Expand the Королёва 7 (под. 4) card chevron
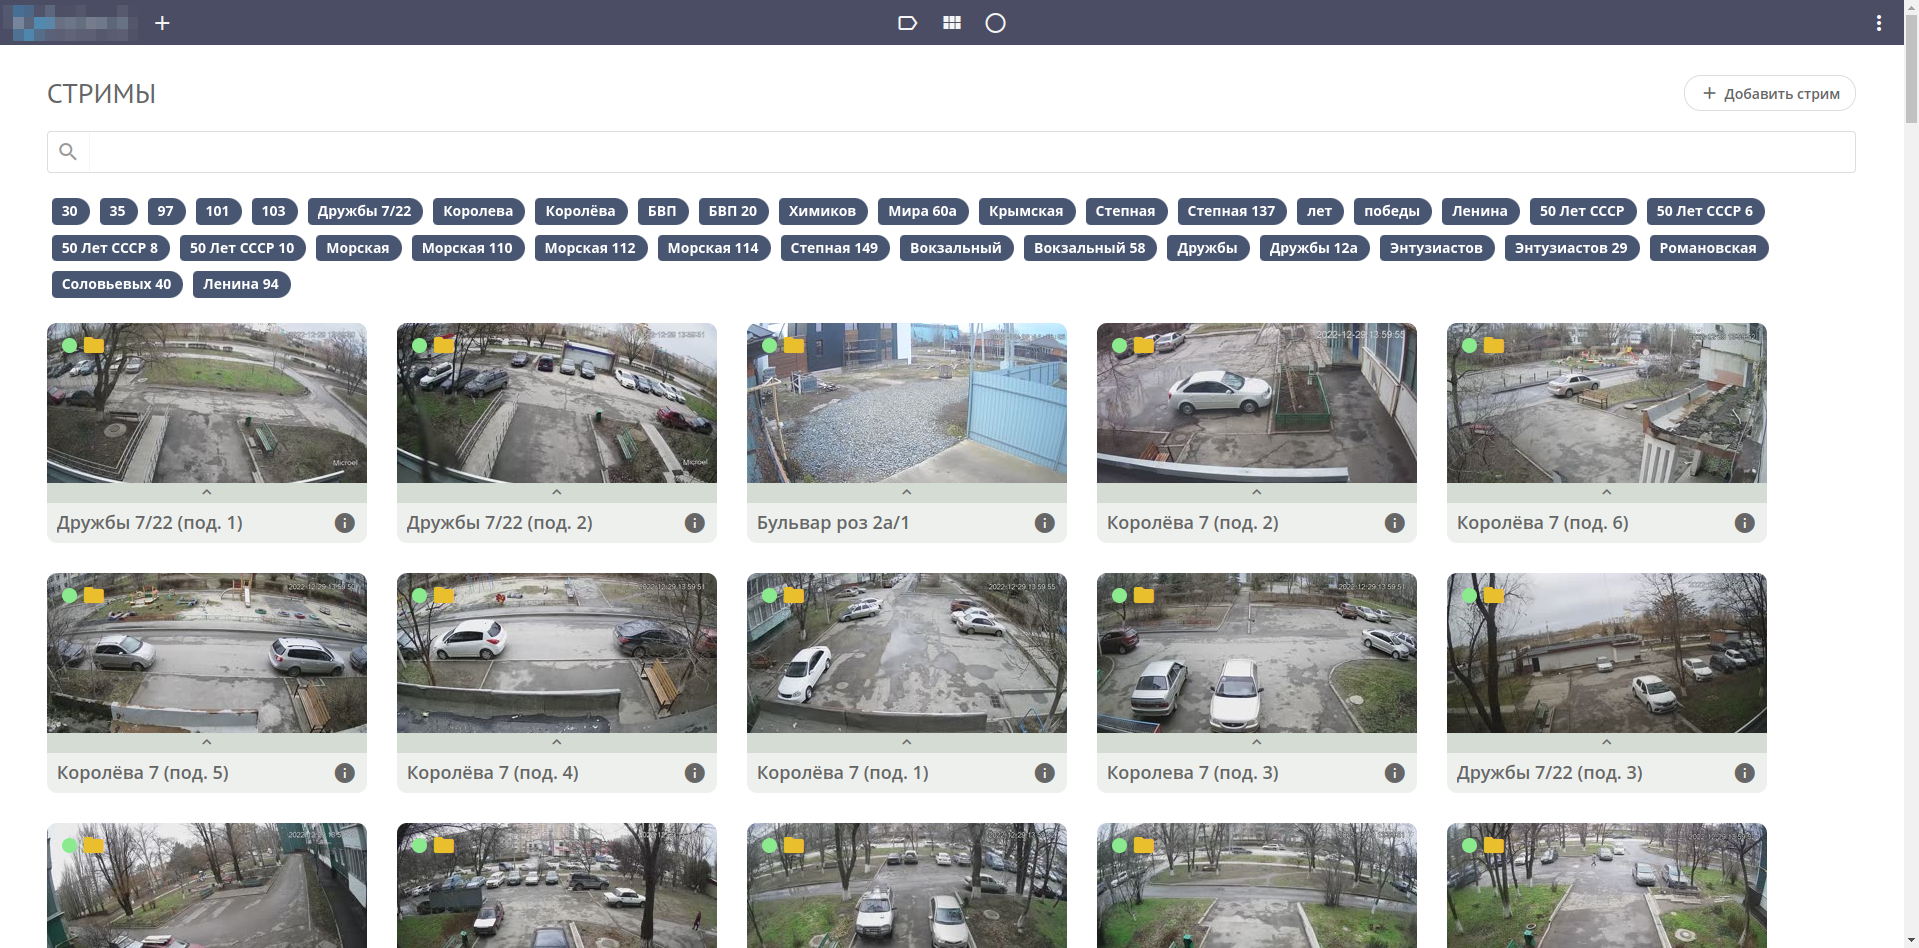The image size is (1919, 948). (x=557, y=742)
